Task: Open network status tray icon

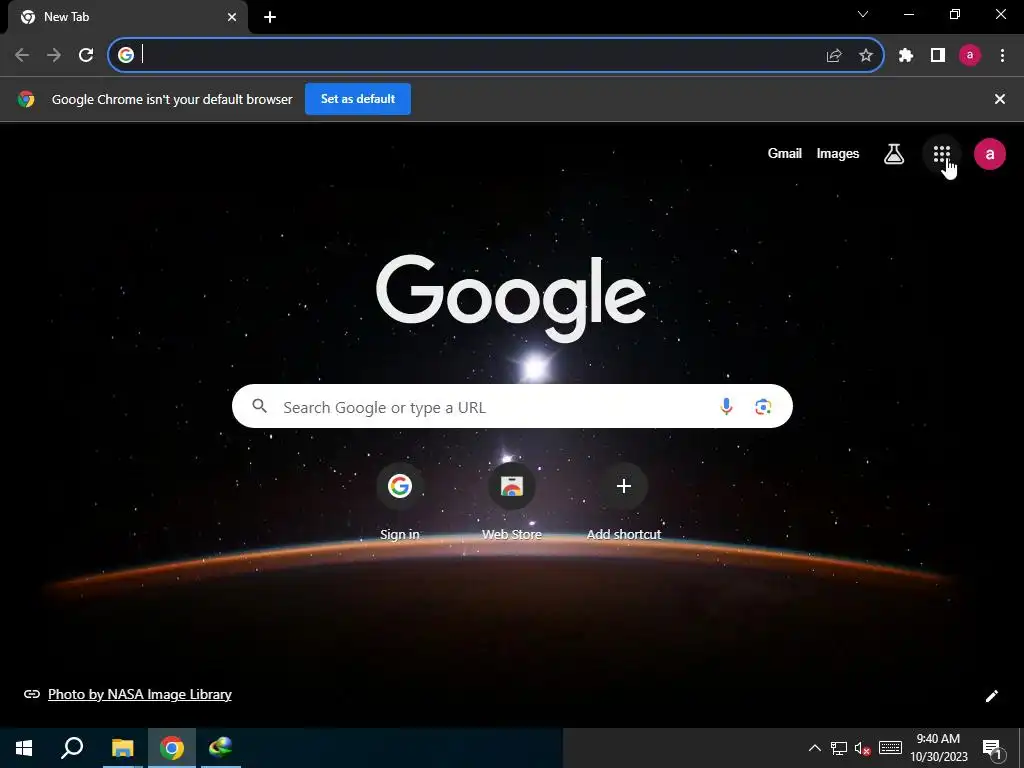Action: tap(839, 748)
